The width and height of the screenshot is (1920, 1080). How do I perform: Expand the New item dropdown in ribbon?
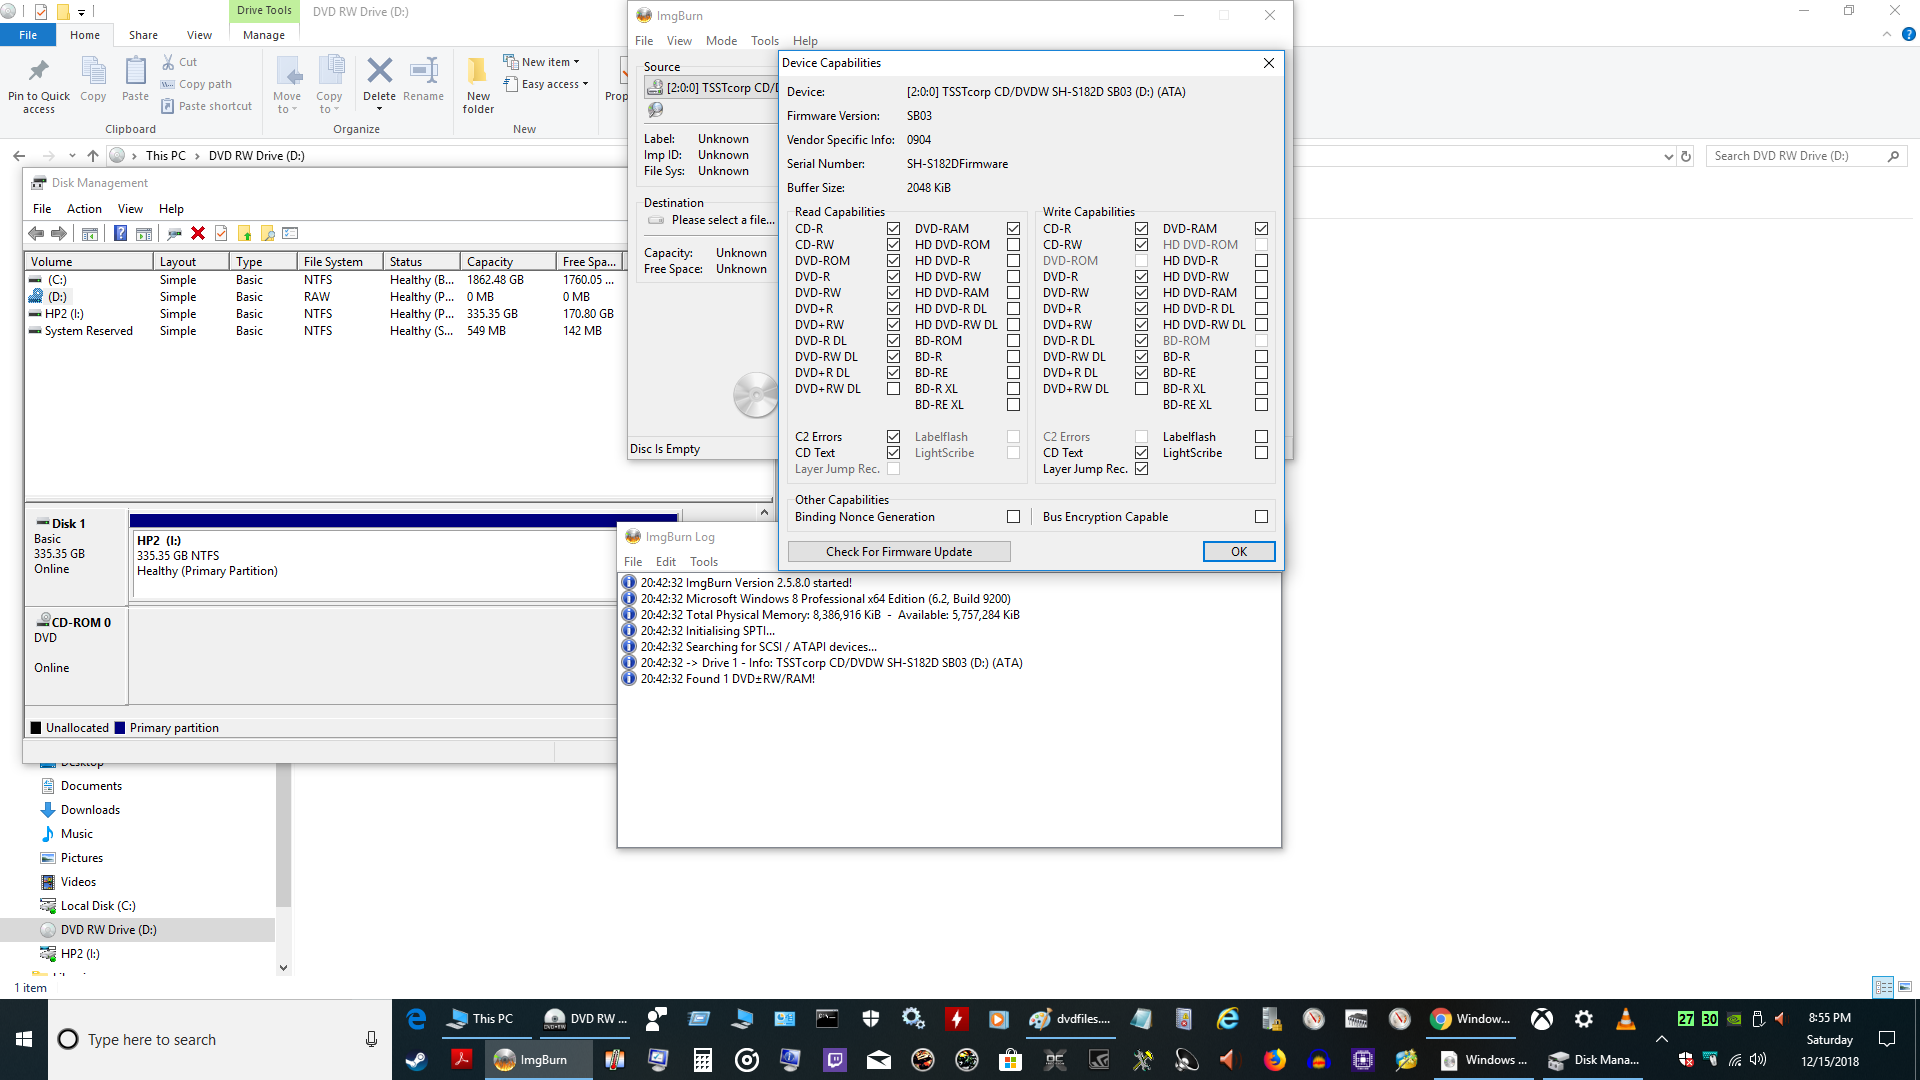click(541, 62)
